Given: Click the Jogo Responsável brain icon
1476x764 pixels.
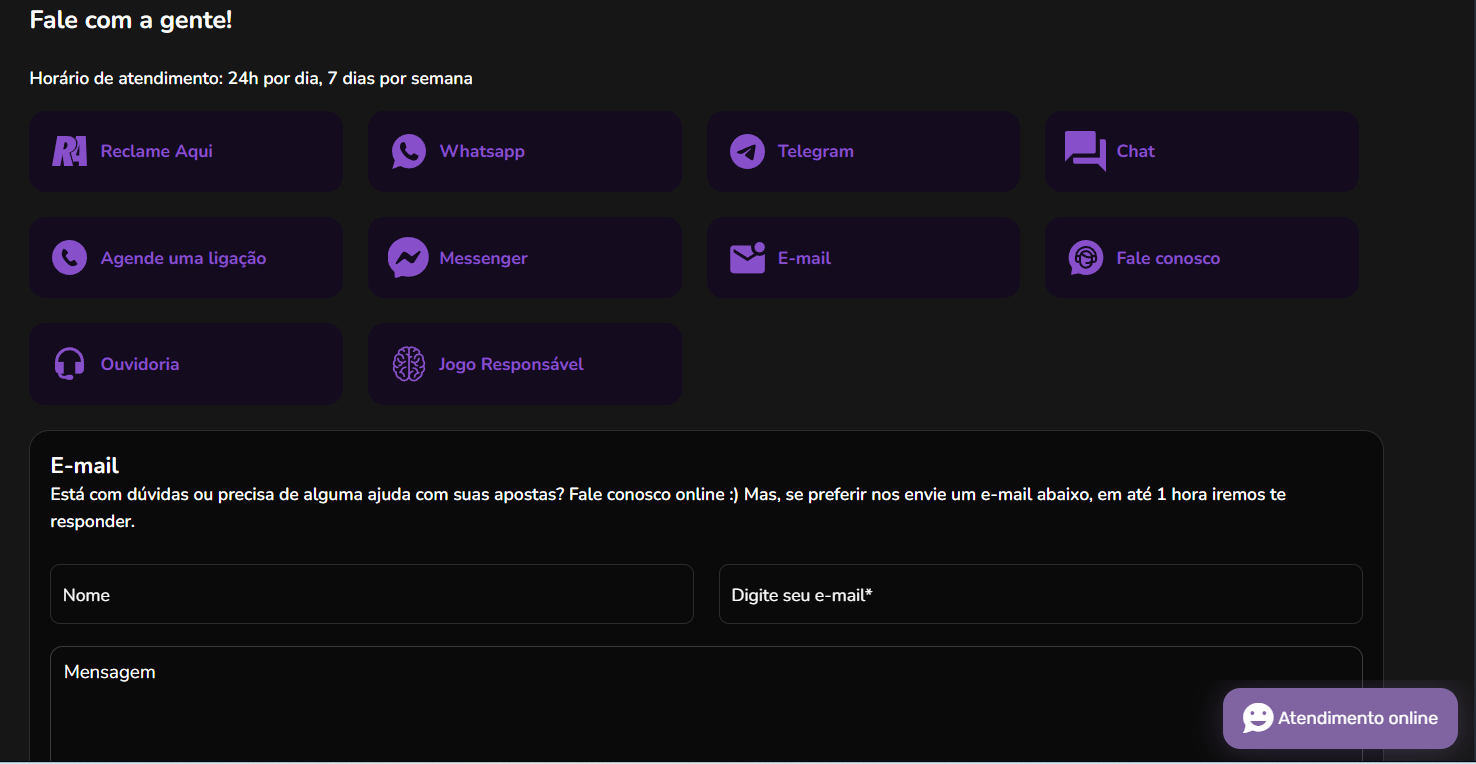Looking at the screenshot, I should coord(408,364).
